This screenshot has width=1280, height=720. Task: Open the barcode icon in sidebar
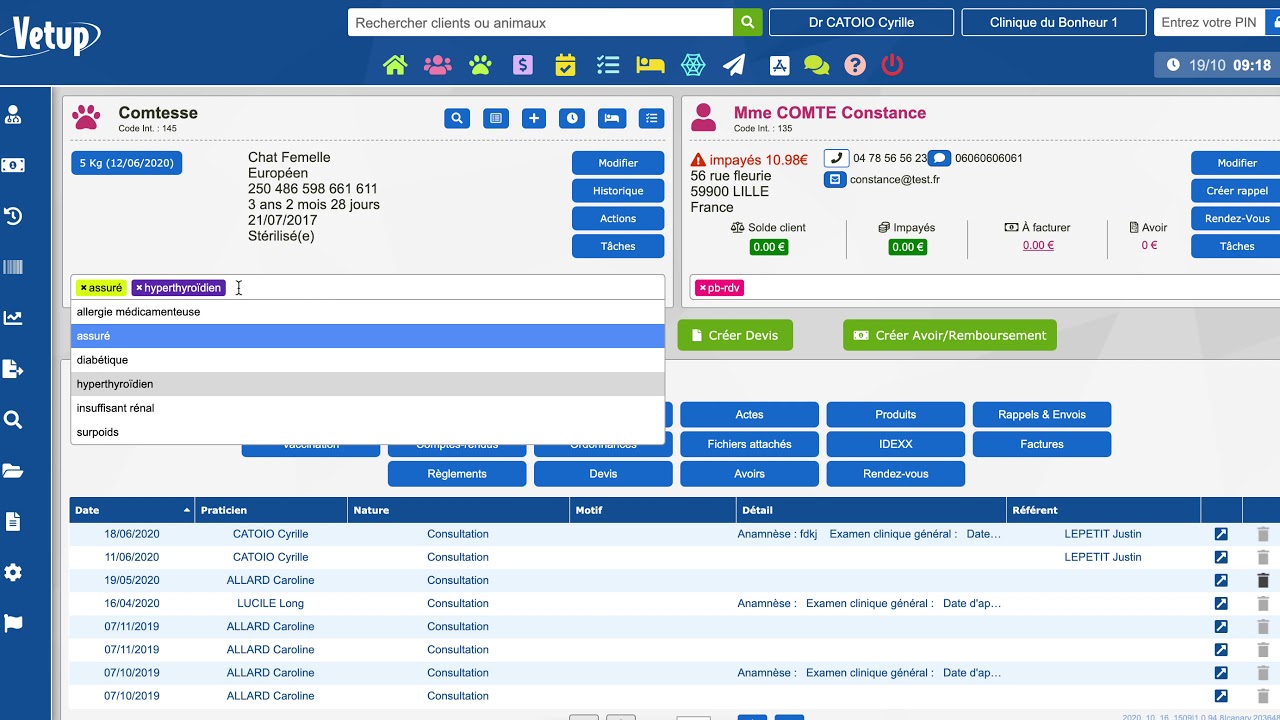pos(13,267)
